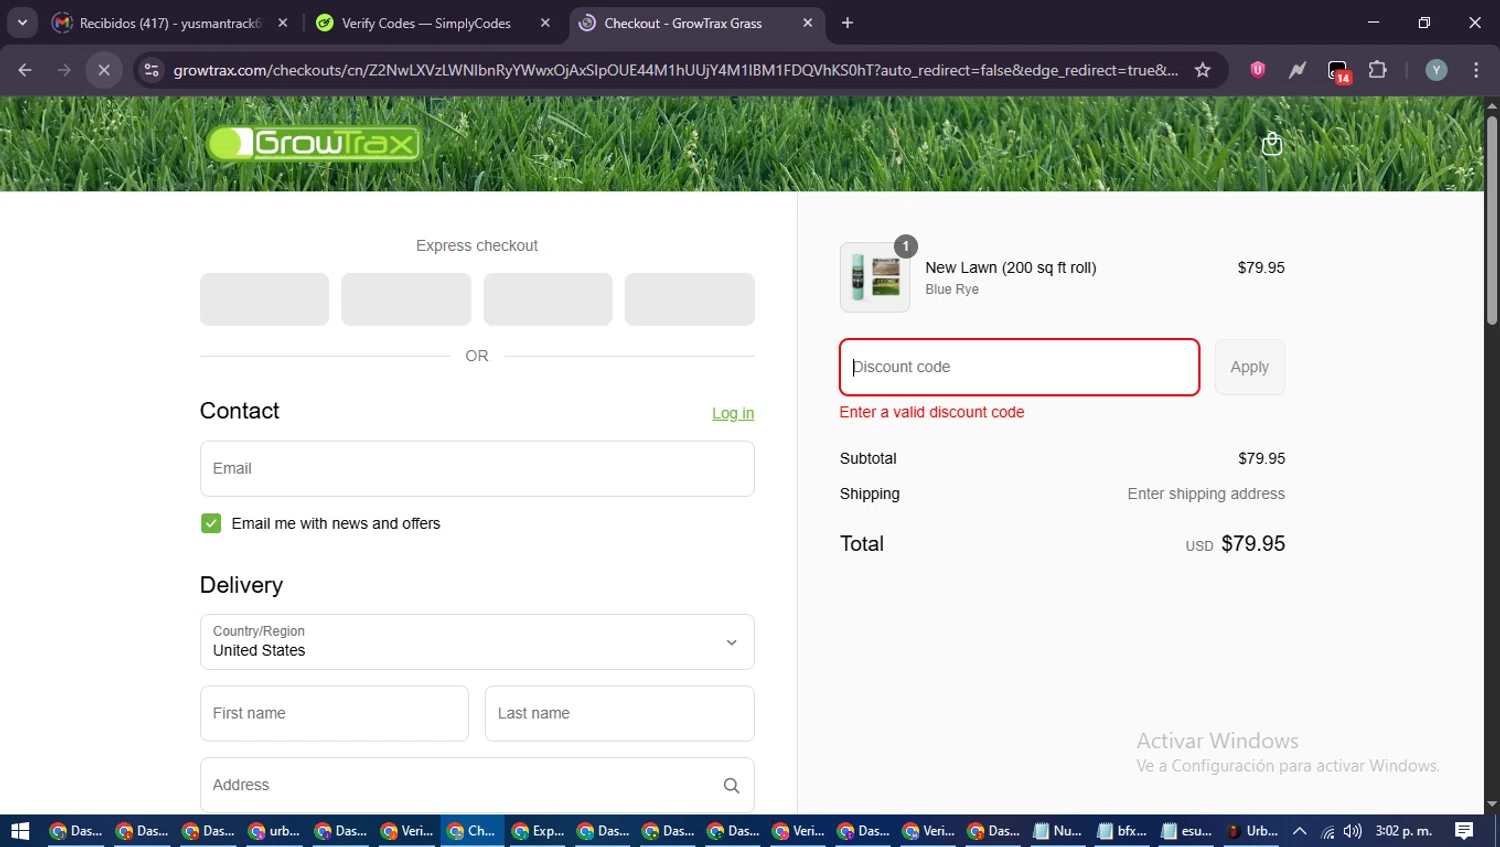The image size is (1500, 847).
Task: Click the New Lawn product thumbnail
Action: pyautogui.click(x=875, y=277)
